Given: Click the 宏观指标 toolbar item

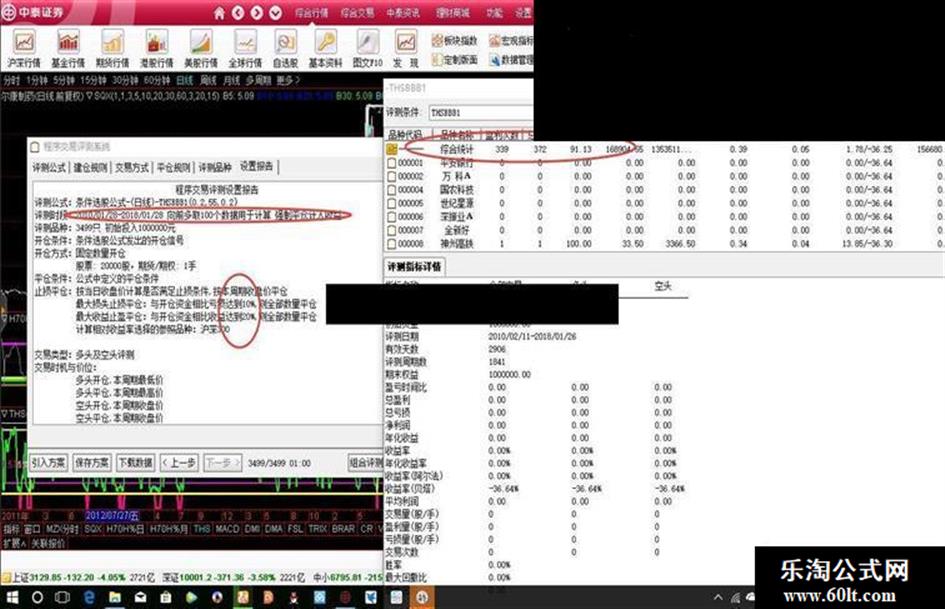Looking at the screenshot, I should coord(511,40).
